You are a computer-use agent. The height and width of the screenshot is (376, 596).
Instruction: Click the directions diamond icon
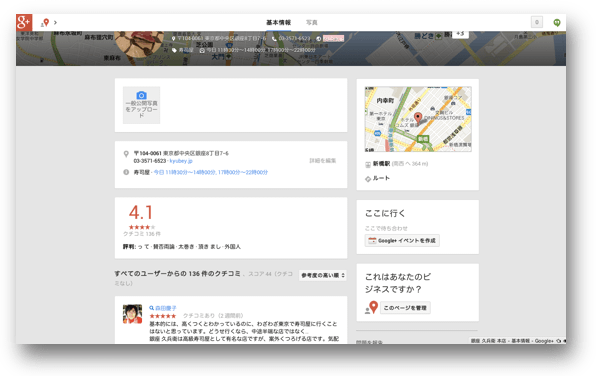(368, 179)
